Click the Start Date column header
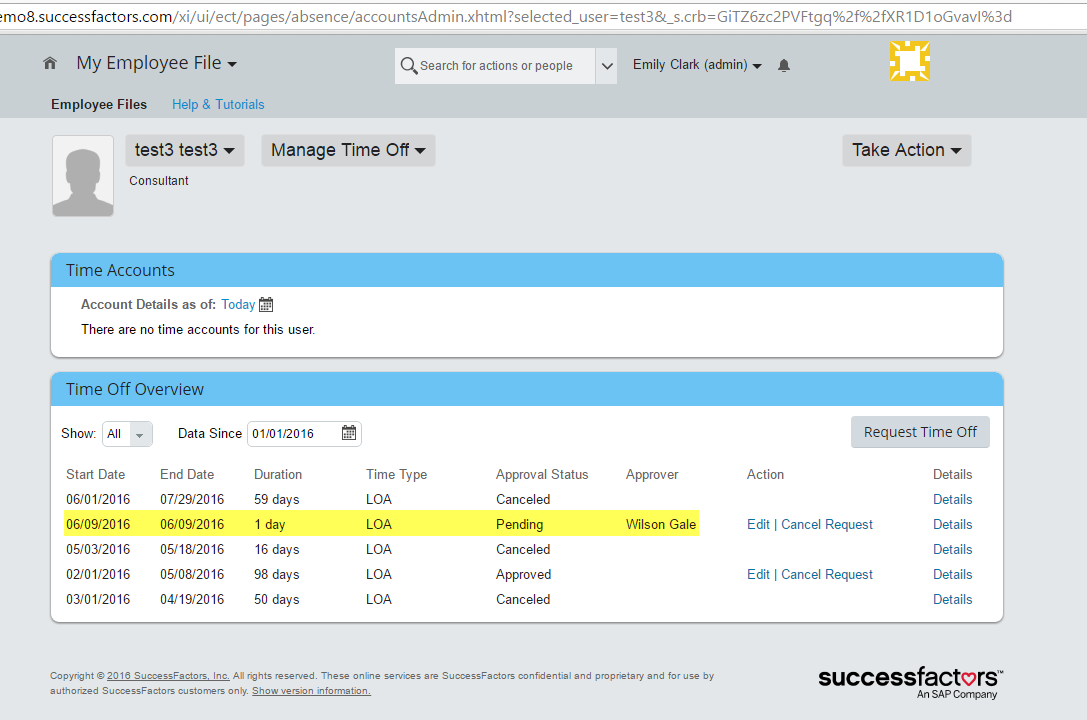Image resolution: width=1087 pixels, height=720 pixels. tap(96, 475)
